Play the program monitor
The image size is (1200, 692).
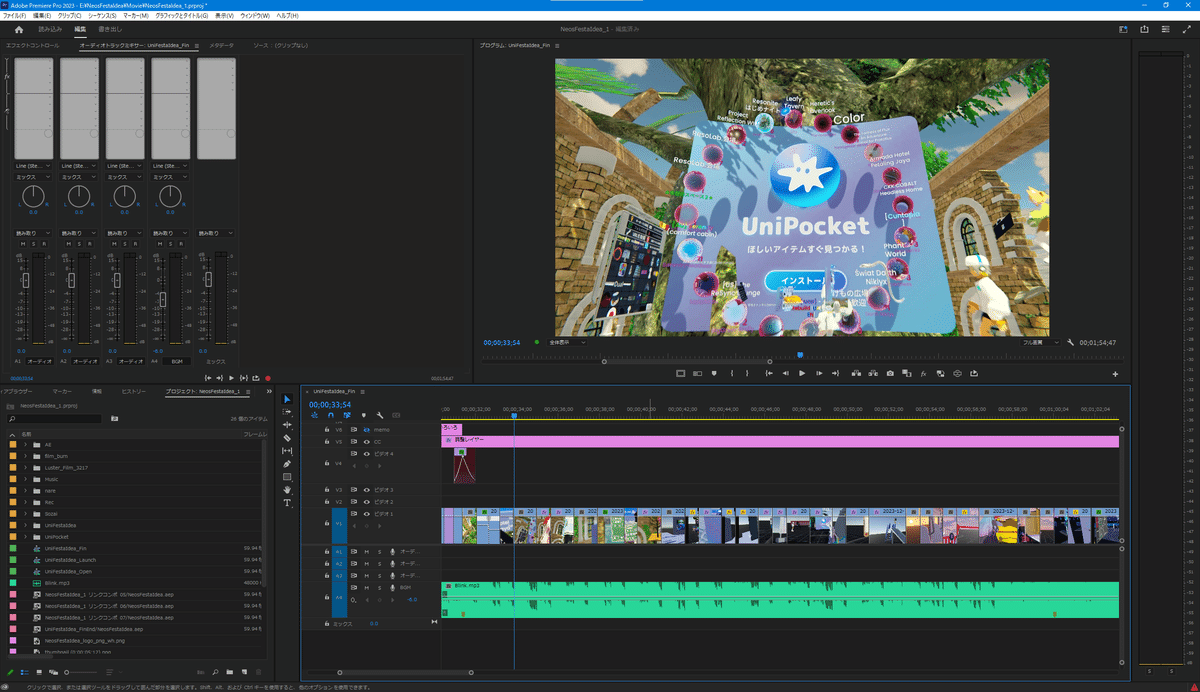802,373
